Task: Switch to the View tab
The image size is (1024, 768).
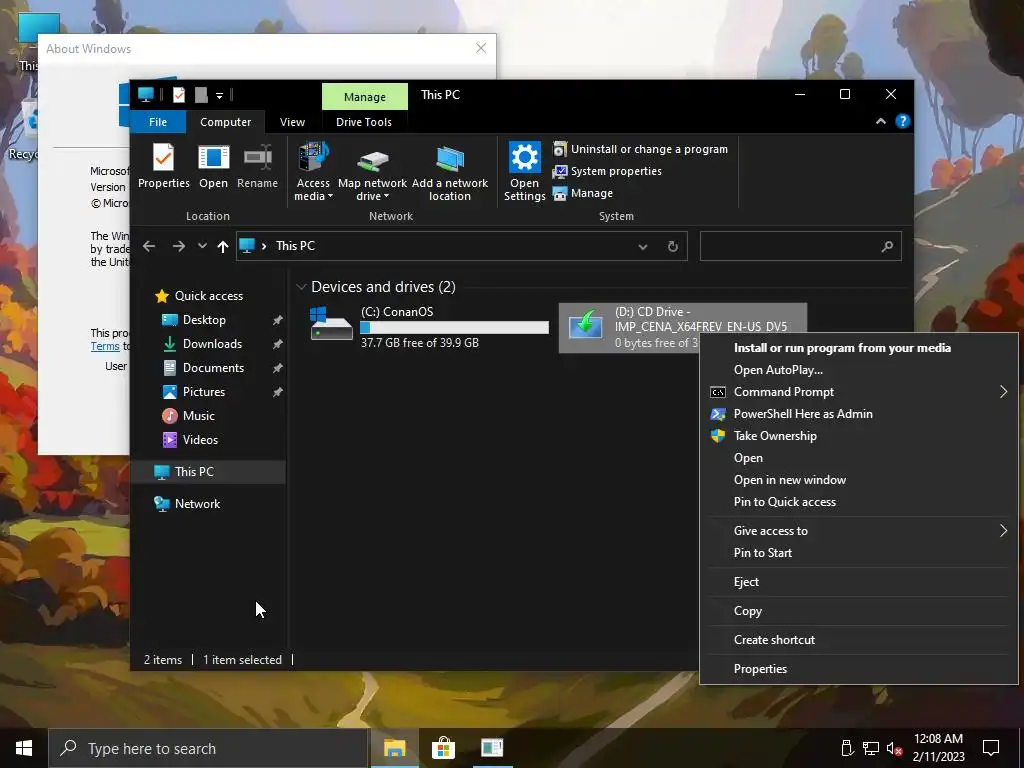Action: [x=292, y=122]
